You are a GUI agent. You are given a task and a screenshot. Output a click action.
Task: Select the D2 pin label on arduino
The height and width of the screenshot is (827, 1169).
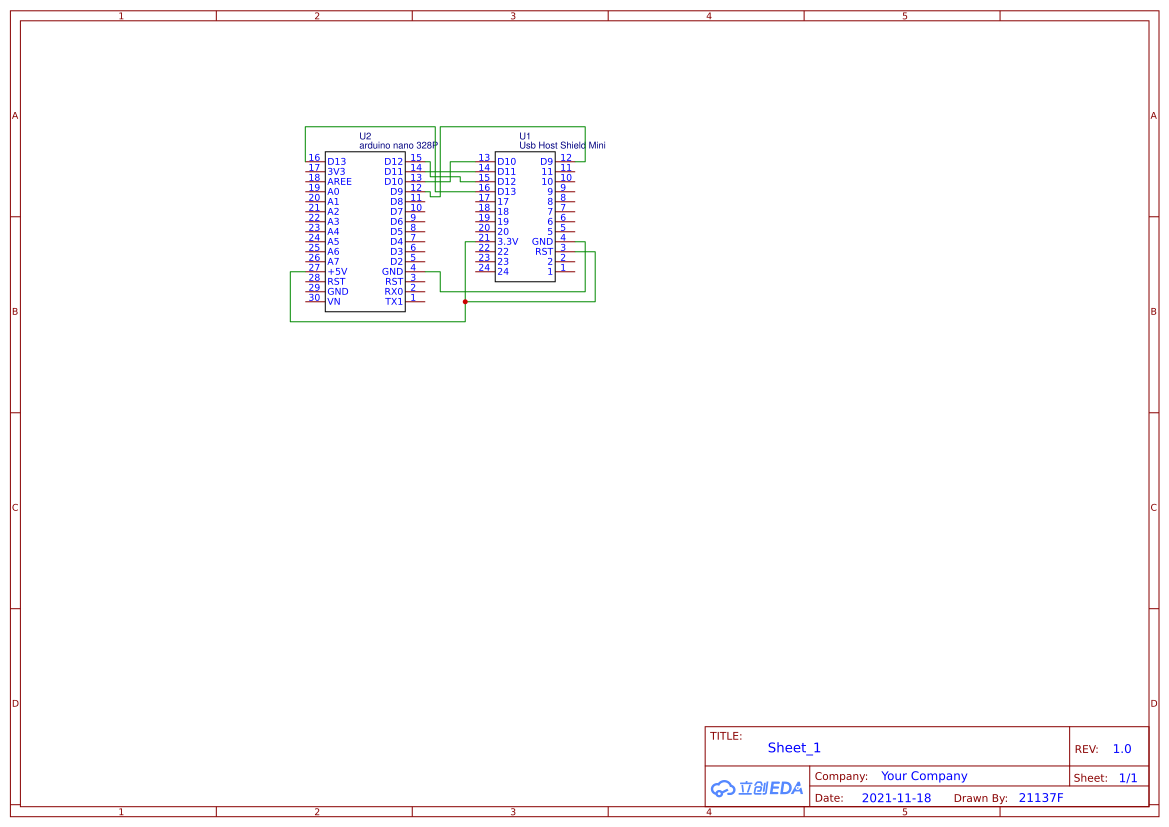pyautogui.click(x=397, y=262)
